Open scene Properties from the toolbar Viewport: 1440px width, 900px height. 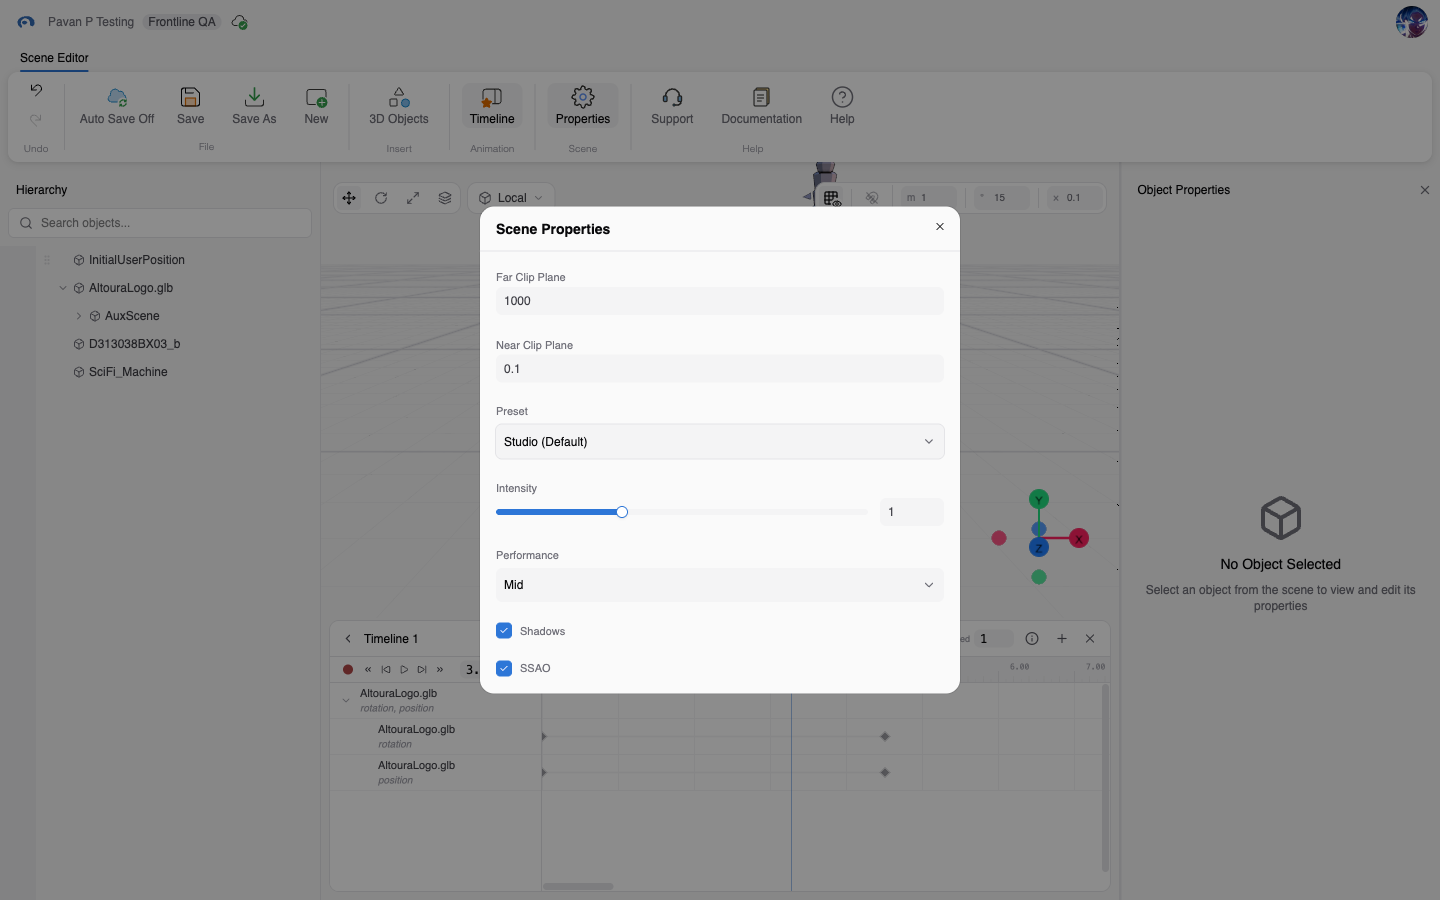coord(583,105)
